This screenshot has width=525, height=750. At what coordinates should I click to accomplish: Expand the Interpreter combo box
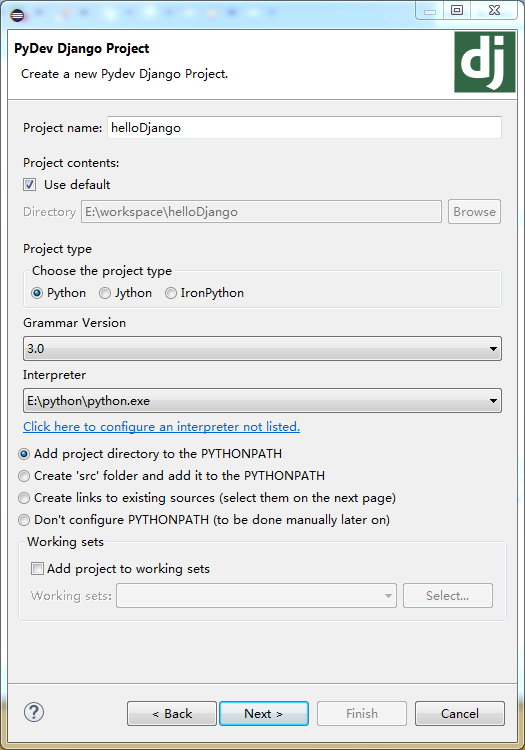262,401
